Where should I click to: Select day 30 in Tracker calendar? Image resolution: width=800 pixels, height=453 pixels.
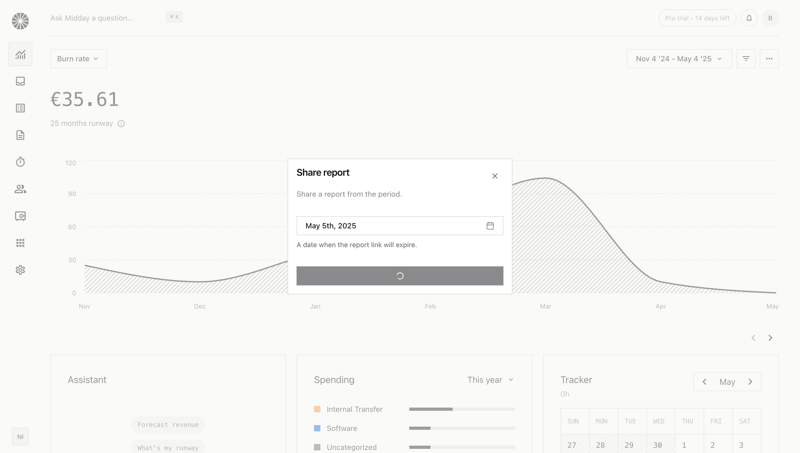pyautogui.click(x=661, y=444)
